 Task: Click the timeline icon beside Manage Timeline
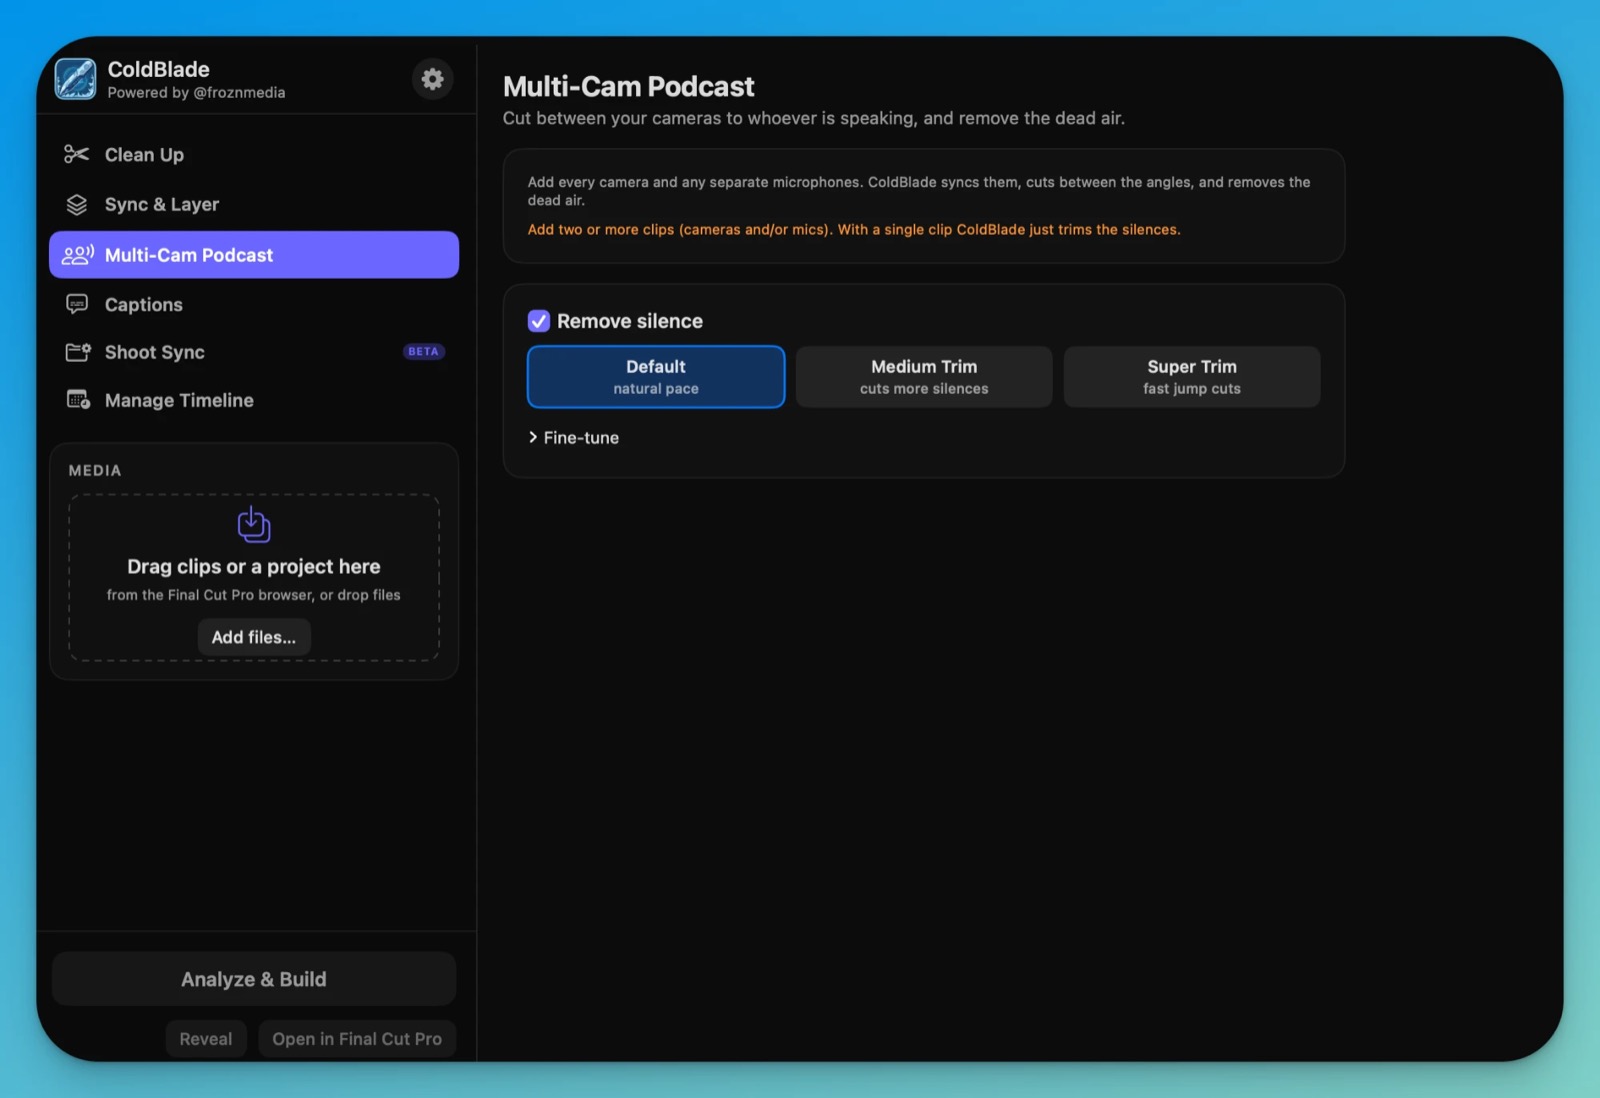coord(78,400)
